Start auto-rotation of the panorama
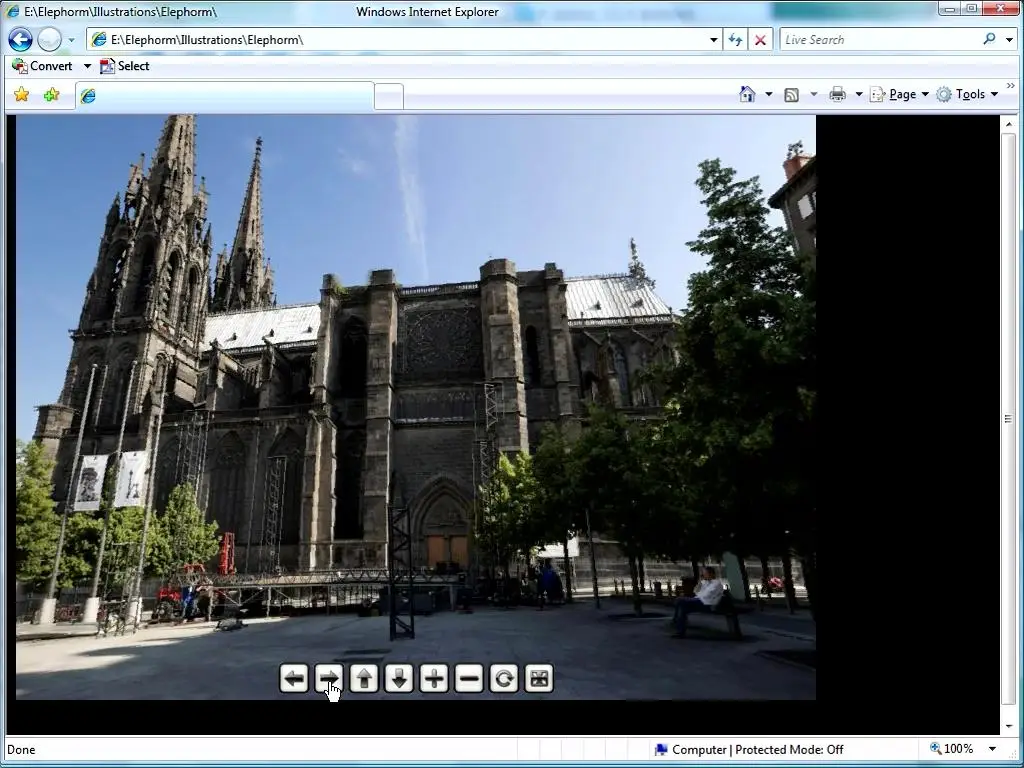1024x768 pixels. click(504, 679)
